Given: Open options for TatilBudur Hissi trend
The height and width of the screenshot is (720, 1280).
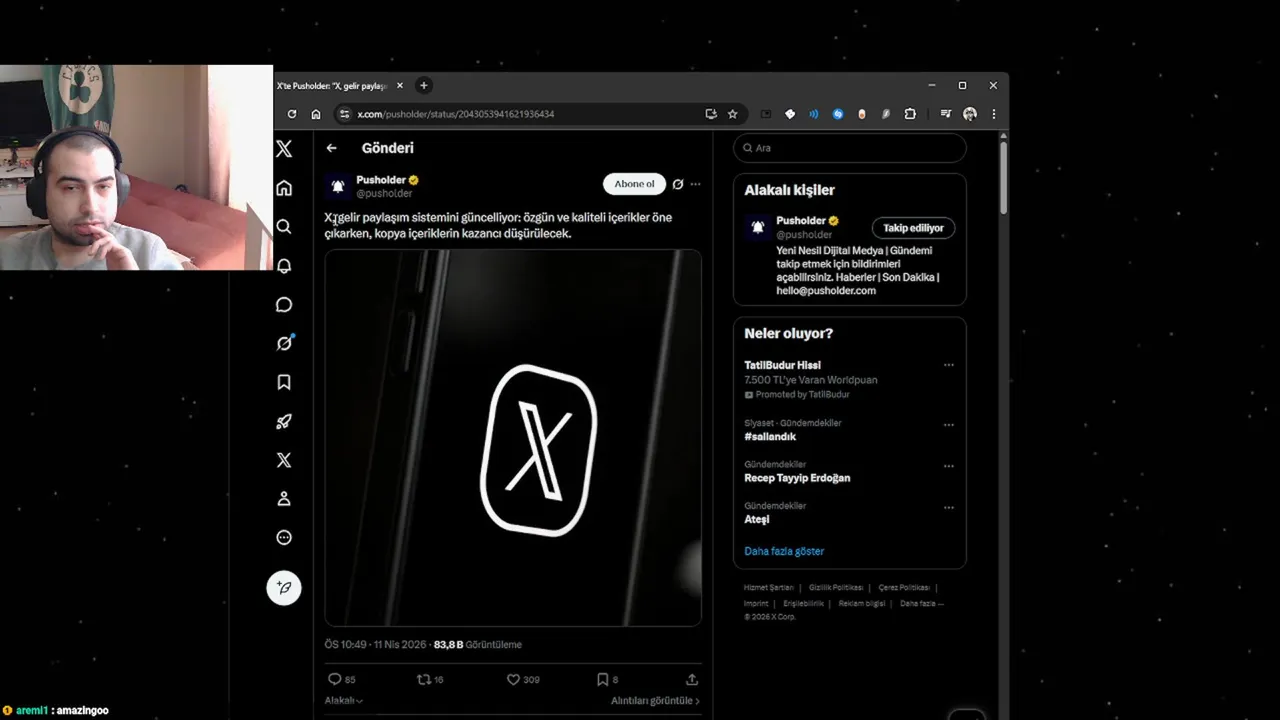Looking at the screenshot, I should click(x=949, y=365).
